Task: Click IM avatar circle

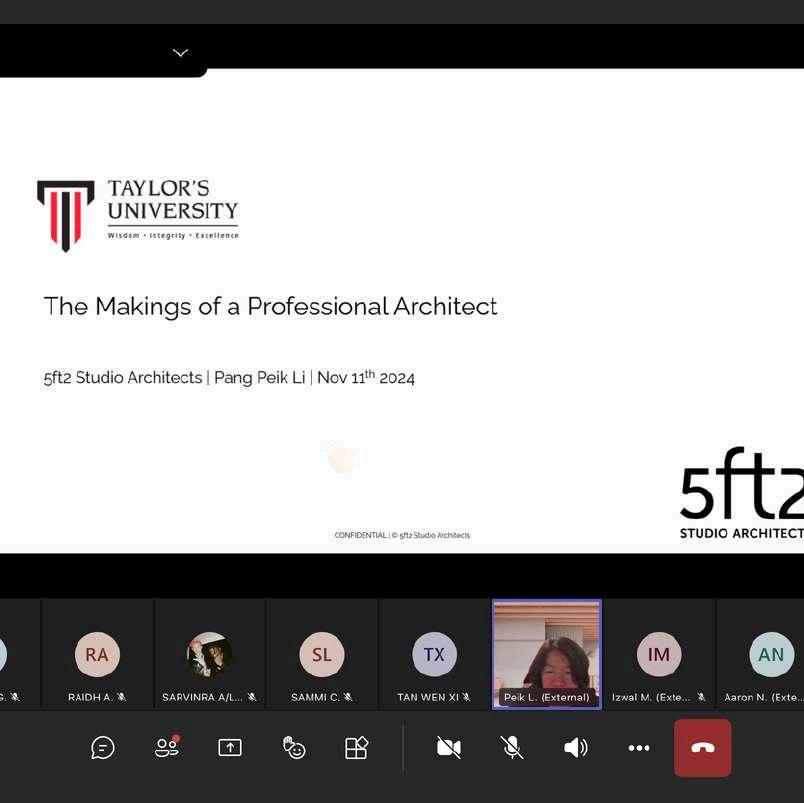Action: pos(659,654)
